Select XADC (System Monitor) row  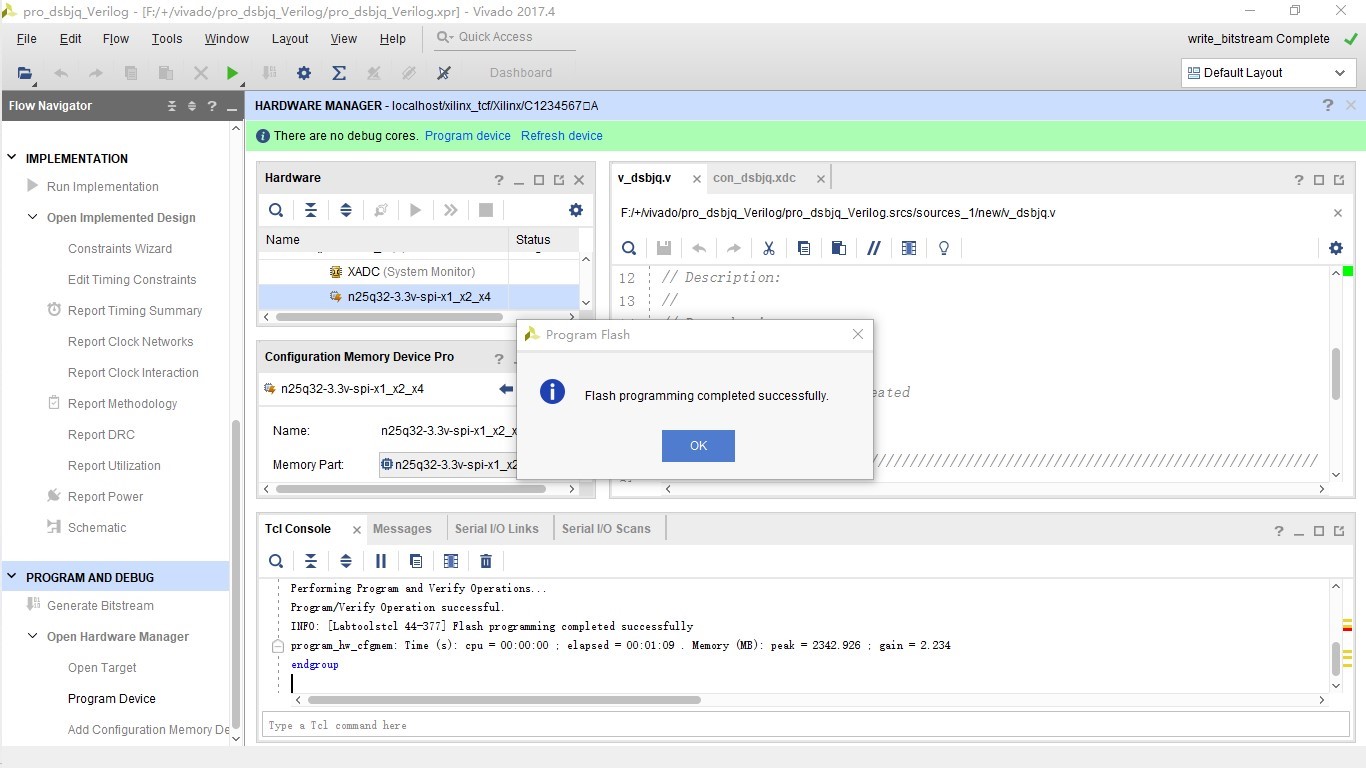pyautogui.click(x=418, y=272)
